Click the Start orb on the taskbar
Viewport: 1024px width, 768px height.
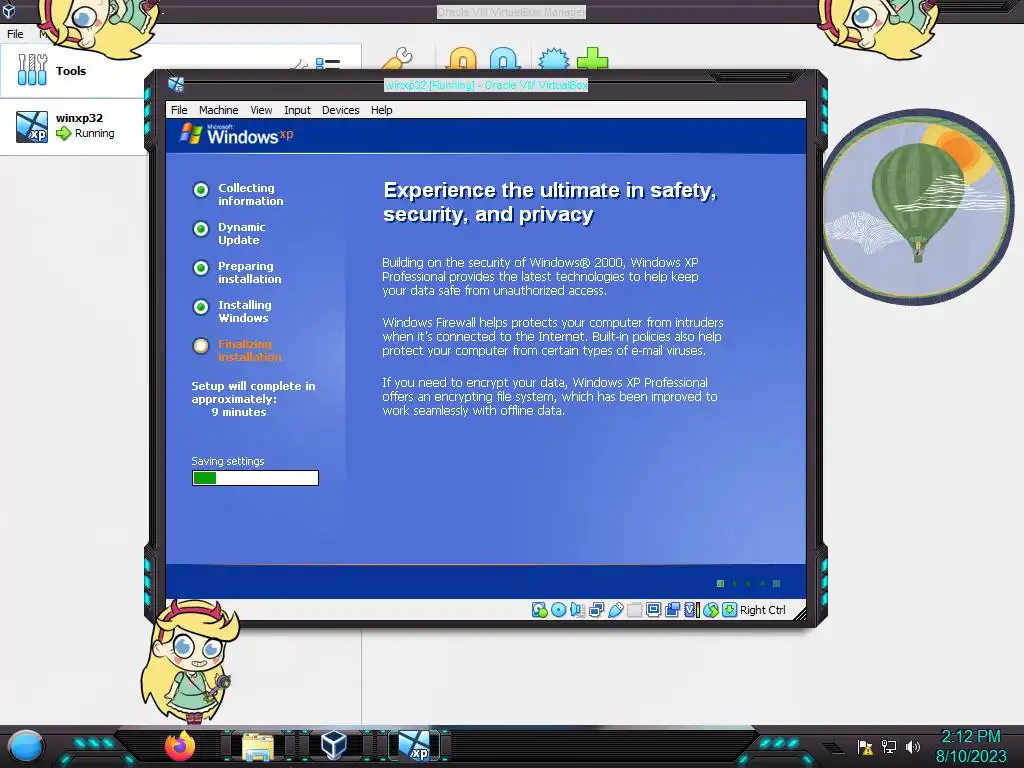point(26,746)
